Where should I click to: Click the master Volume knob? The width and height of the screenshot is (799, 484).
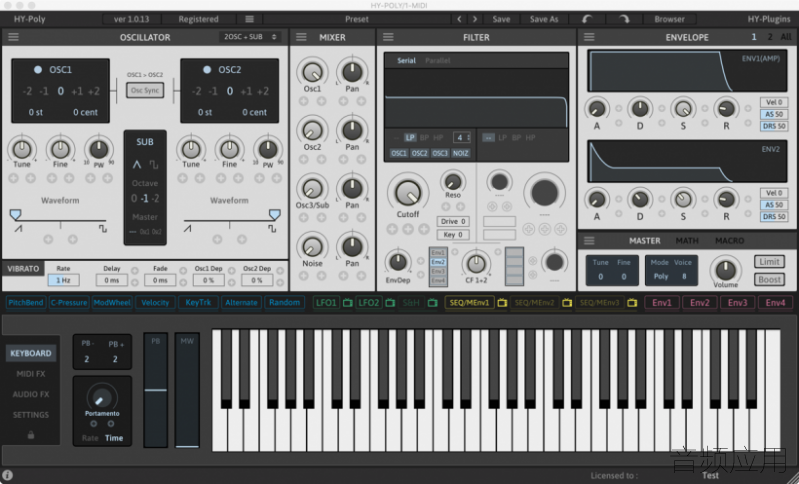(x=726, y=269)
